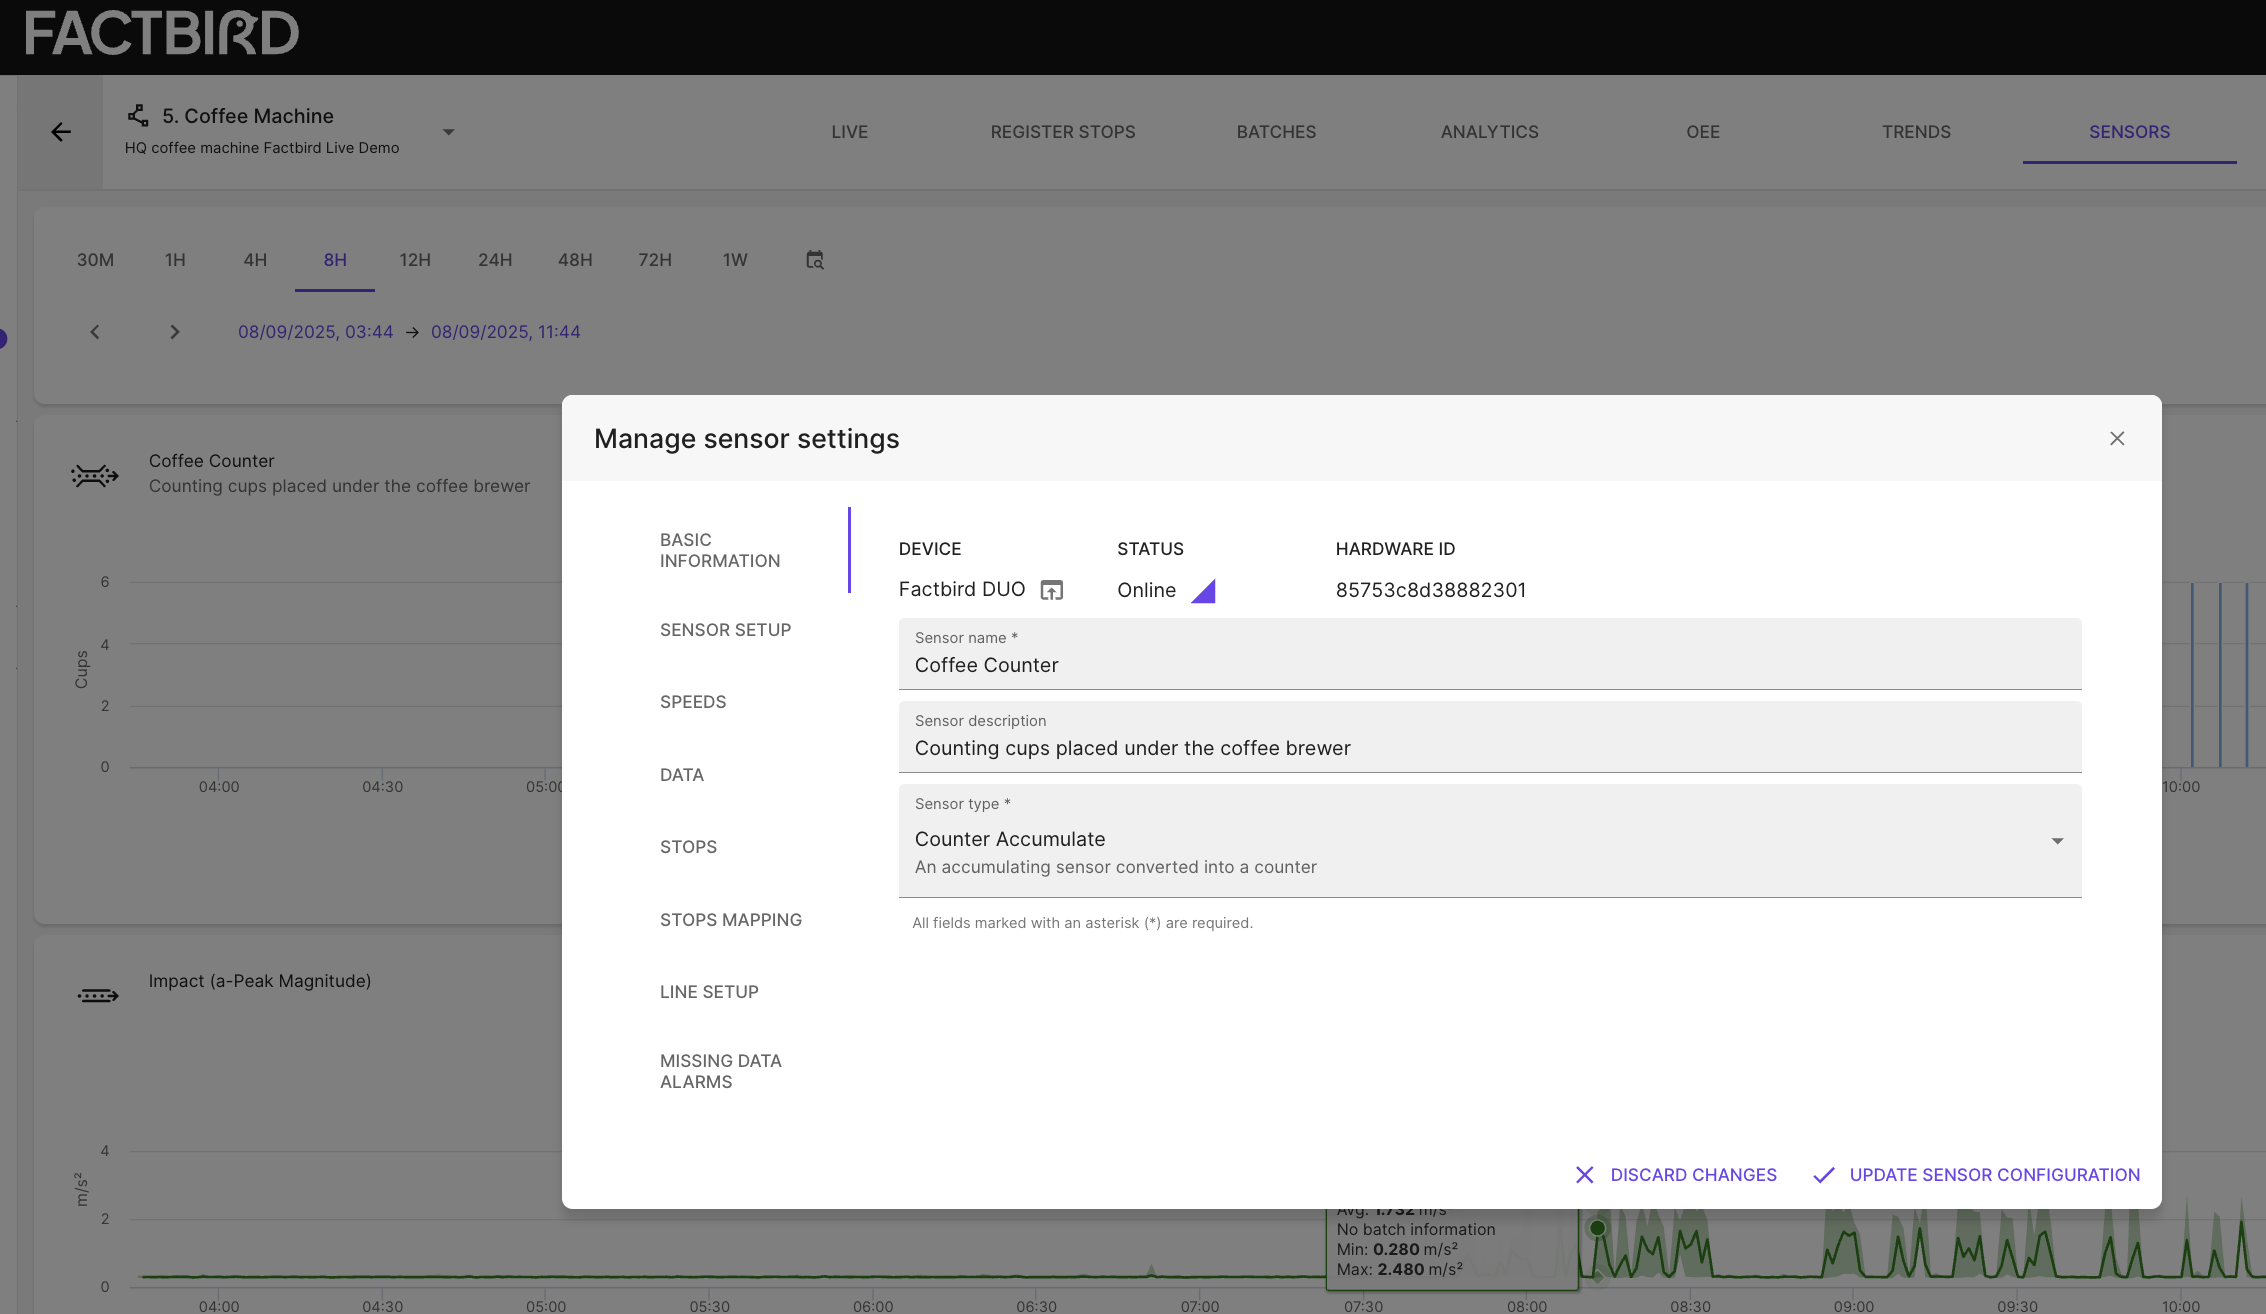Click the Sensor name input field
Screen dimensions: 2266x1314
[x=1490, y=654]
